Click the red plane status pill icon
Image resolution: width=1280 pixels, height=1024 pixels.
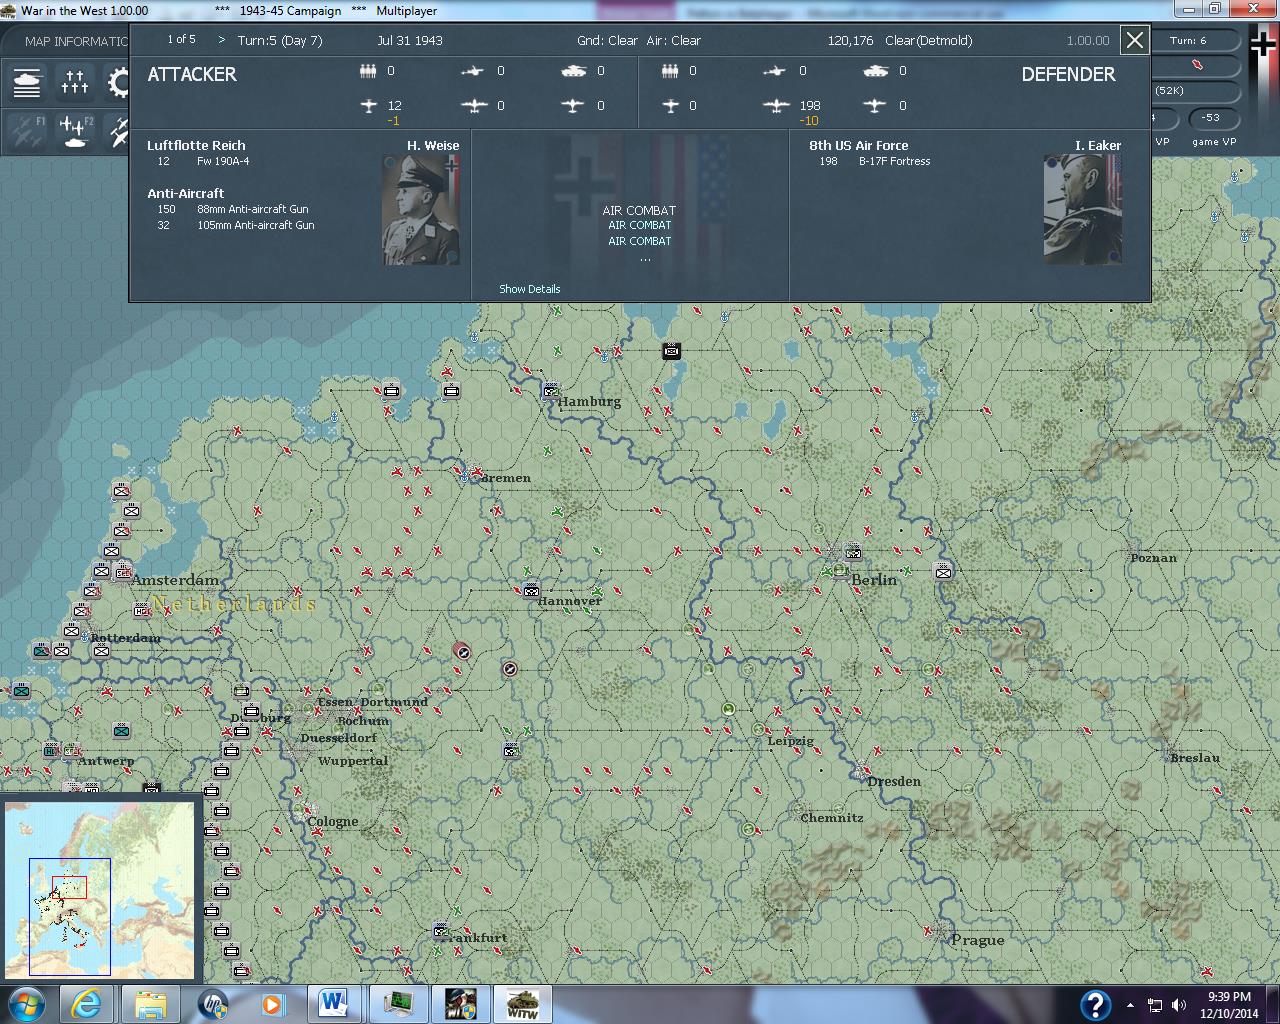pos(1199,65)
